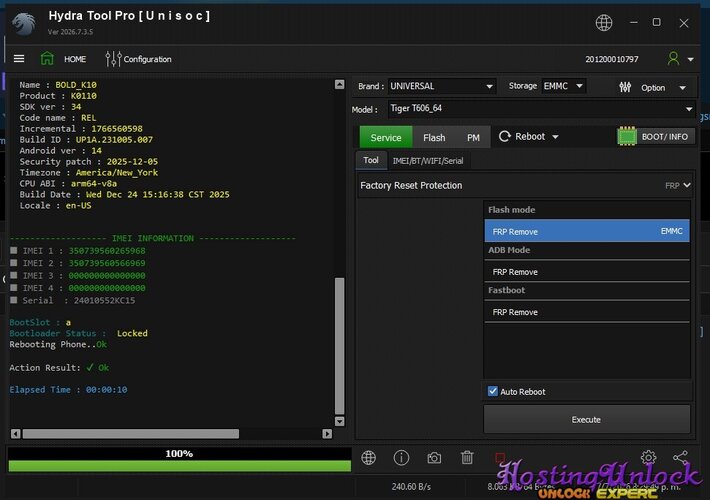Click the BOOT/INFO chip icon
710x500 pixels.
click(627, 136)
